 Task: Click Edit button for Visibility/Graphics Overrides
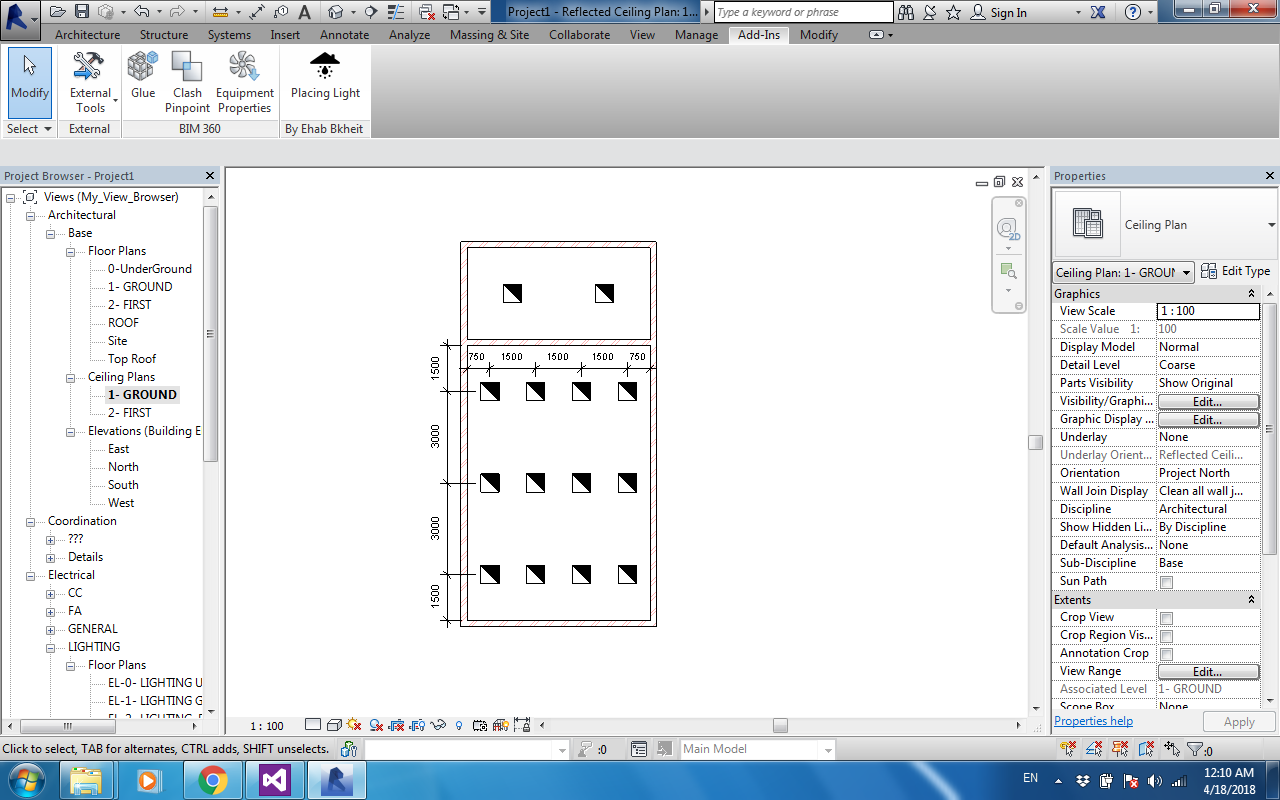click(1208, 401)
